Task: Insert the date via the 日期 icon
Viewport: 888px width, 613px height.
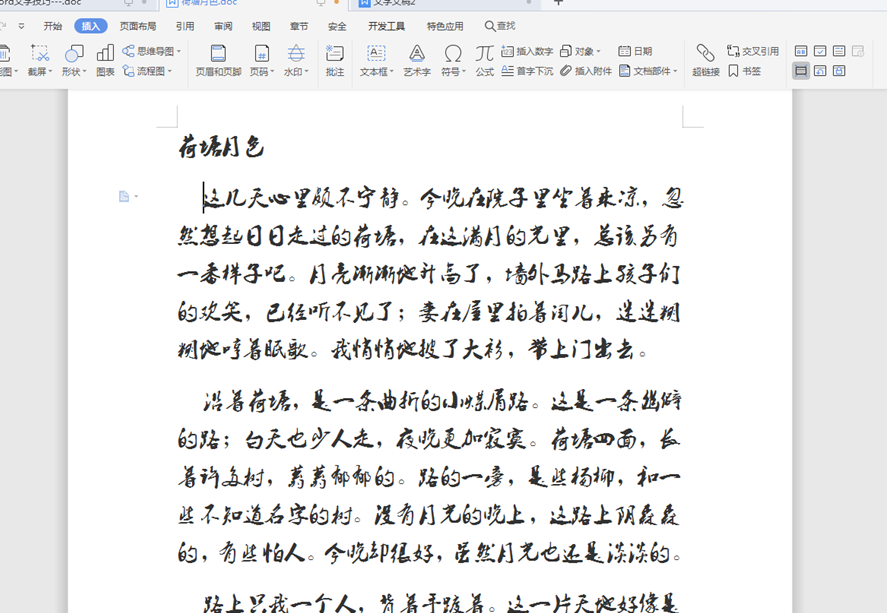Action: [x=635, y=51]
